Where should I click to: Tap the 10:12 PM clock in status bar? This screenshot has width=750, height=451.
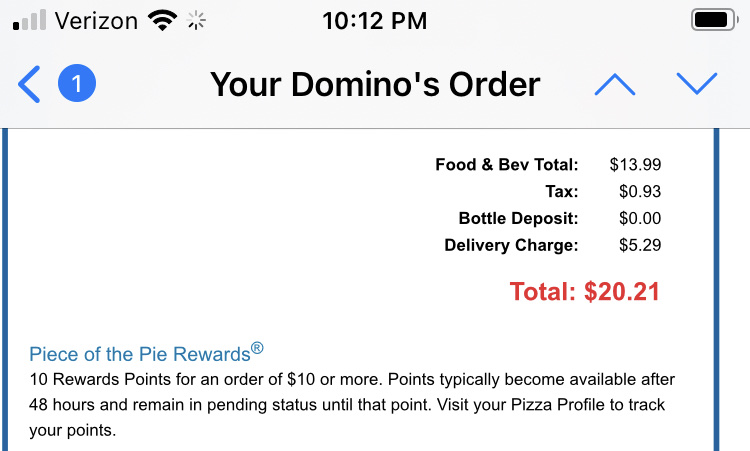tap(375, 21)
